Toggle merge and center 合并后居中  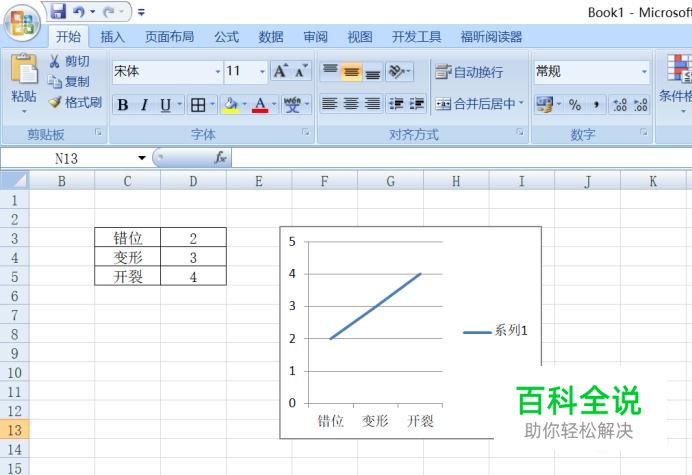475,104
